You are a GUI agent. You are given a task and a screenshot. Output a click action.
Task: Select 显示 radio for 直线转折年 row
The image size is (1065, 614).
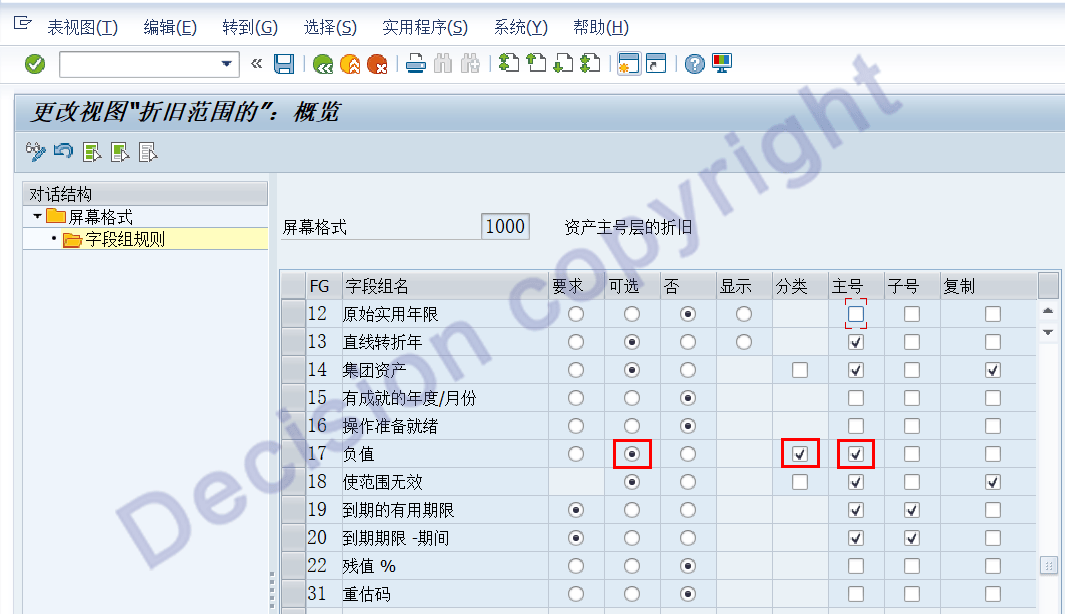[x=744, y=342]
